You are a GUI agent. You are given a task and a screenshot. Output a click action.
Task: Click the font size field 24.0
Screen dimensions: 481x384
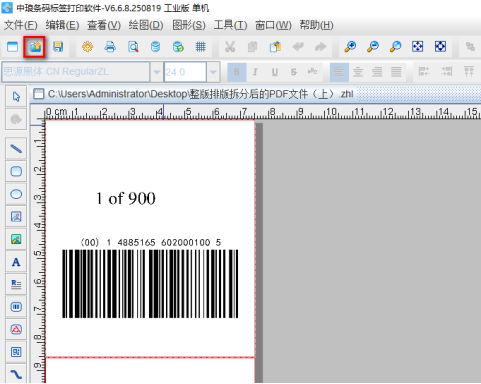pos(185,72)
